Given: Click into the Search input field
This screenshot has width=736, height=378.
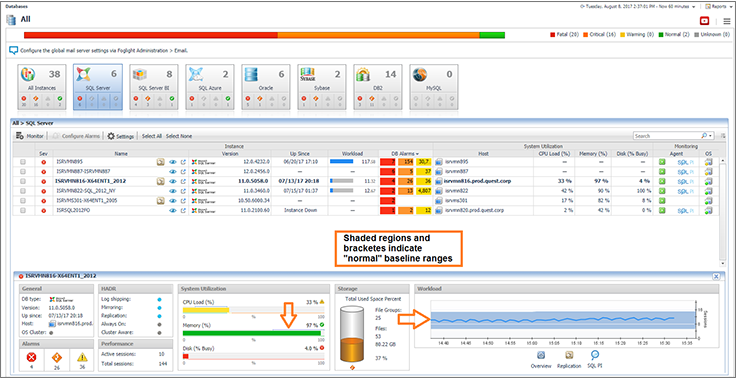Looking at the screenshot, I should (667, 136).
